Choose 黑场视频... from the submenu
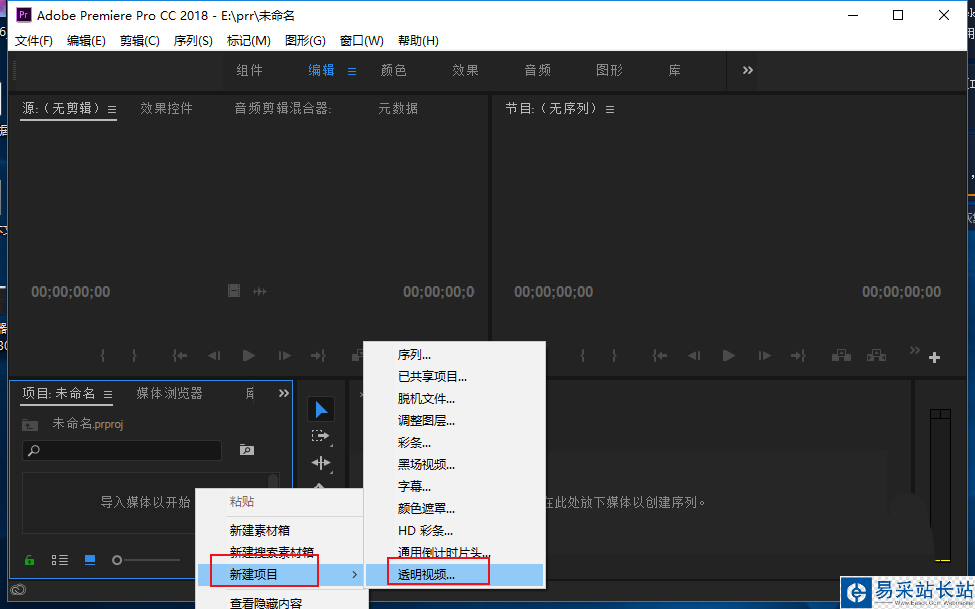The width and height of the screenshot is (975, 609). pos(455,465)
